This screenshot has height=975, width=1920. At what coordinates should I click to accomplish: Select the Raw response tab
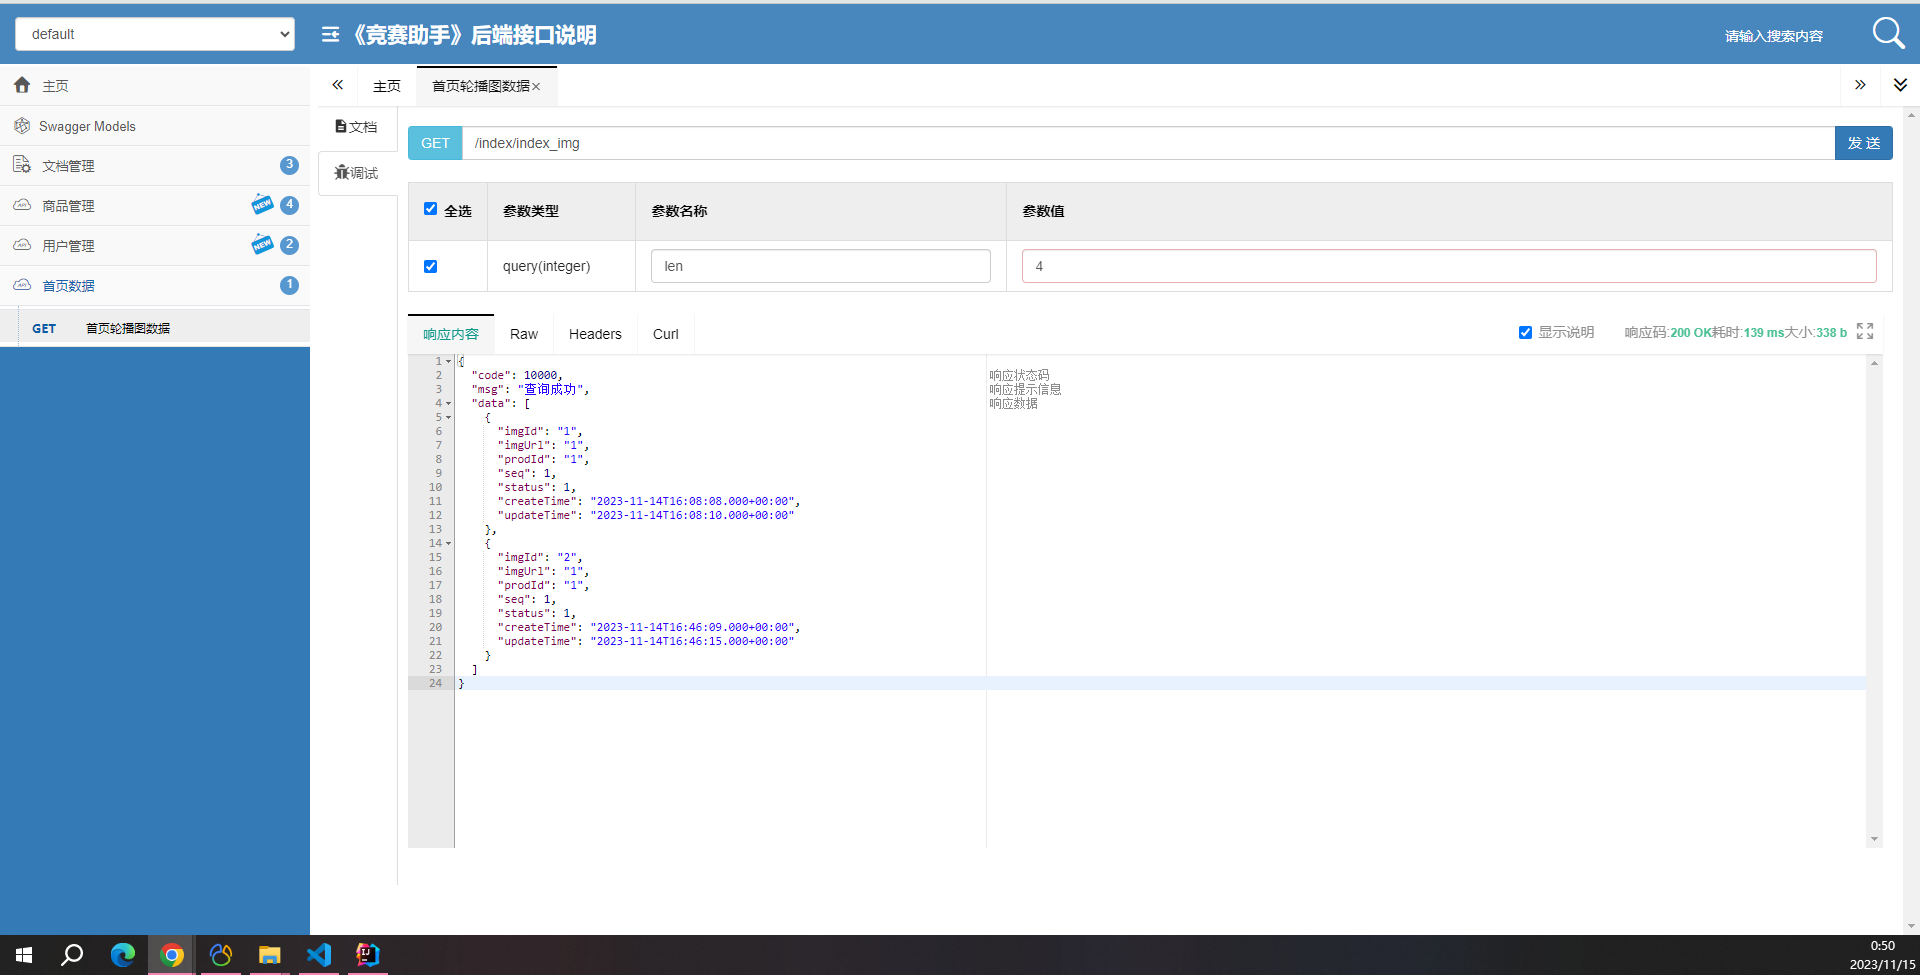click(x=524, y=334)
